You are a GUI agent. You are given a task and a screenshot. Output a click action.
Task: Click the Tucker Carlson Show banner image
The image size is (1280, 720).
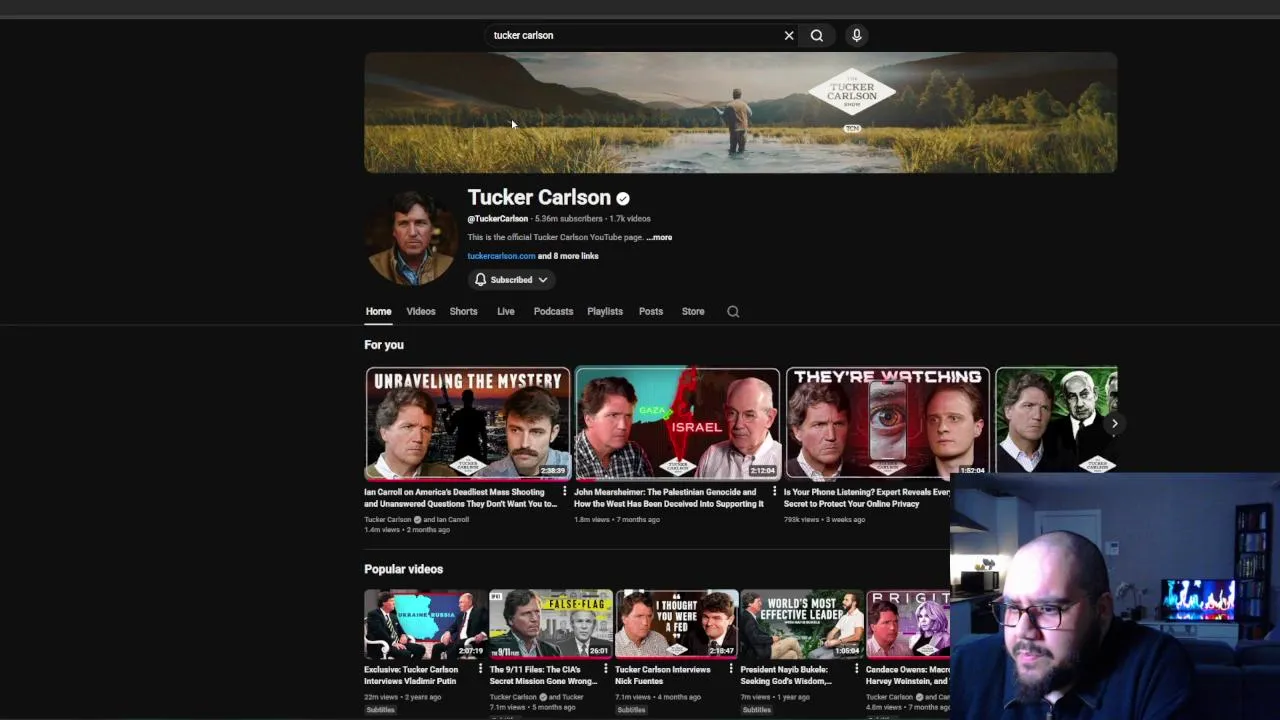pos(741,113)
